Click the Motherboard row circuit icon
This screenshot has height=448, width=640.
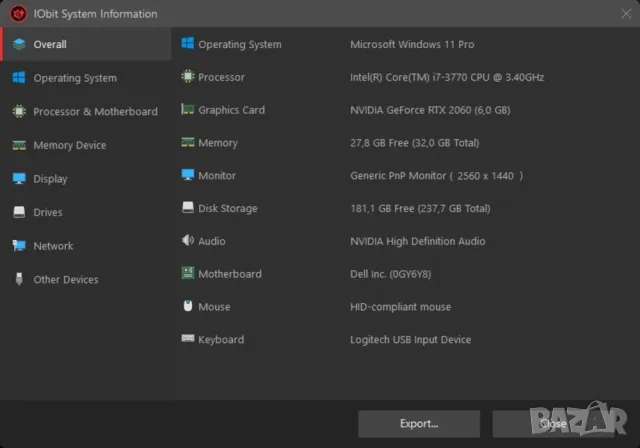[x=188, y=273]
